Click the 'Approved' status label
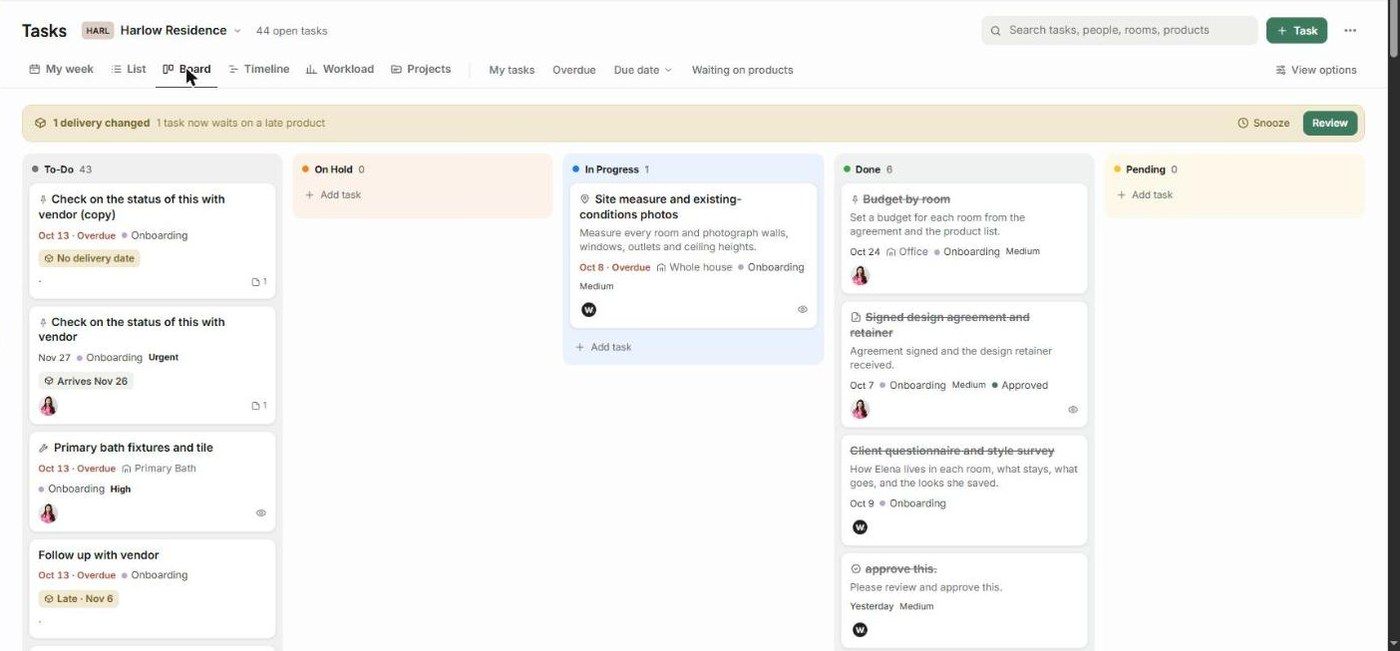Image resolution: width=1400 pixels, height=651 pixels. coord(1020,385)
